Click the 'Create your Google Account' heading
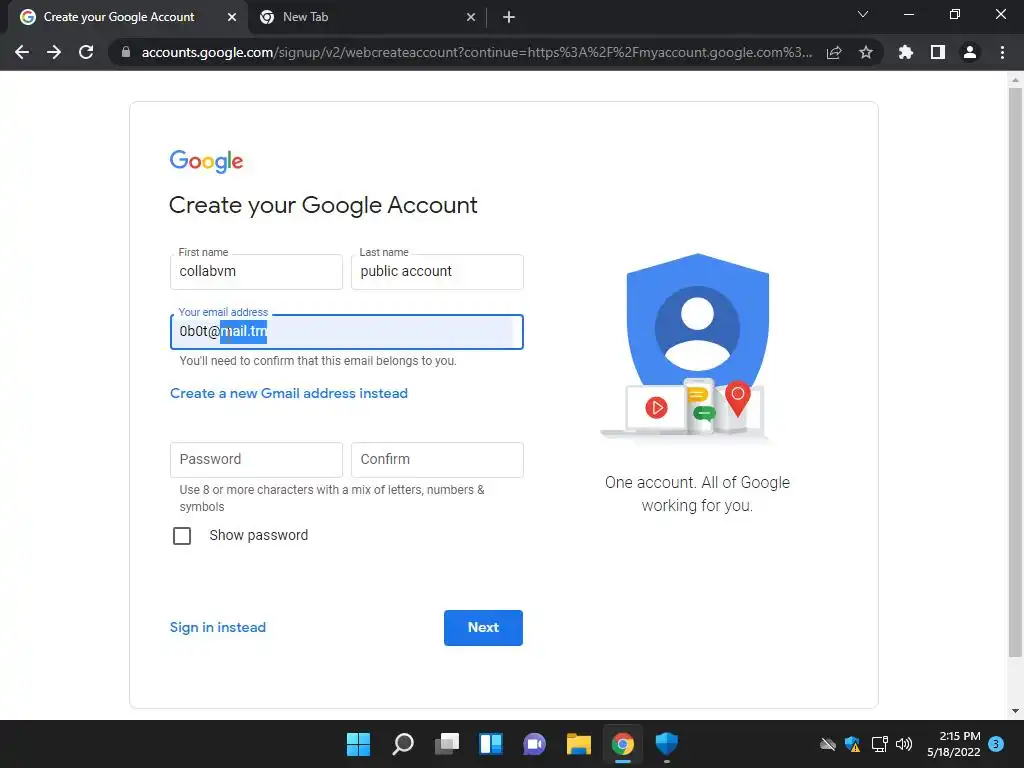The image size is (1024, 768). 323,205
